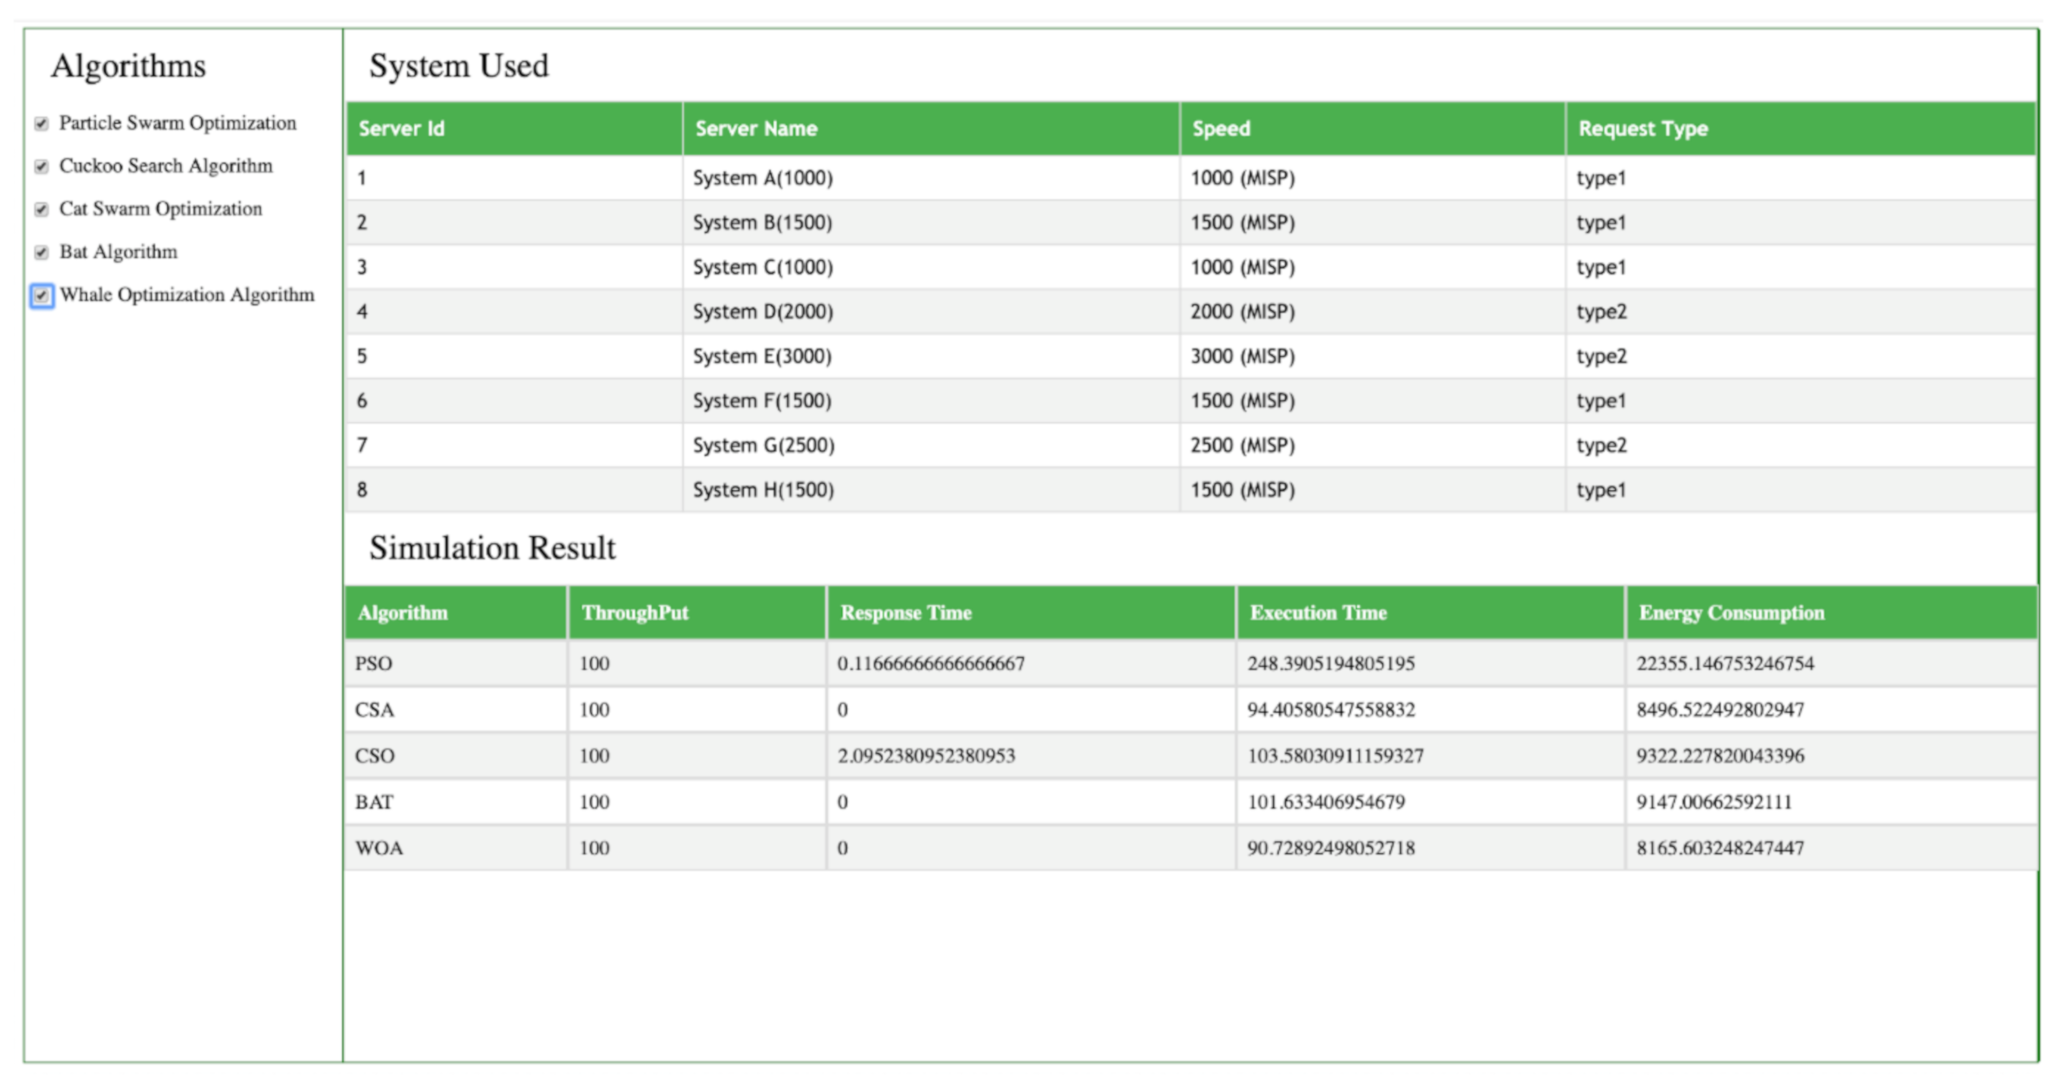Click the Energy Consumption column header
This screenshot has width=2063, height=1085.
1731,613
